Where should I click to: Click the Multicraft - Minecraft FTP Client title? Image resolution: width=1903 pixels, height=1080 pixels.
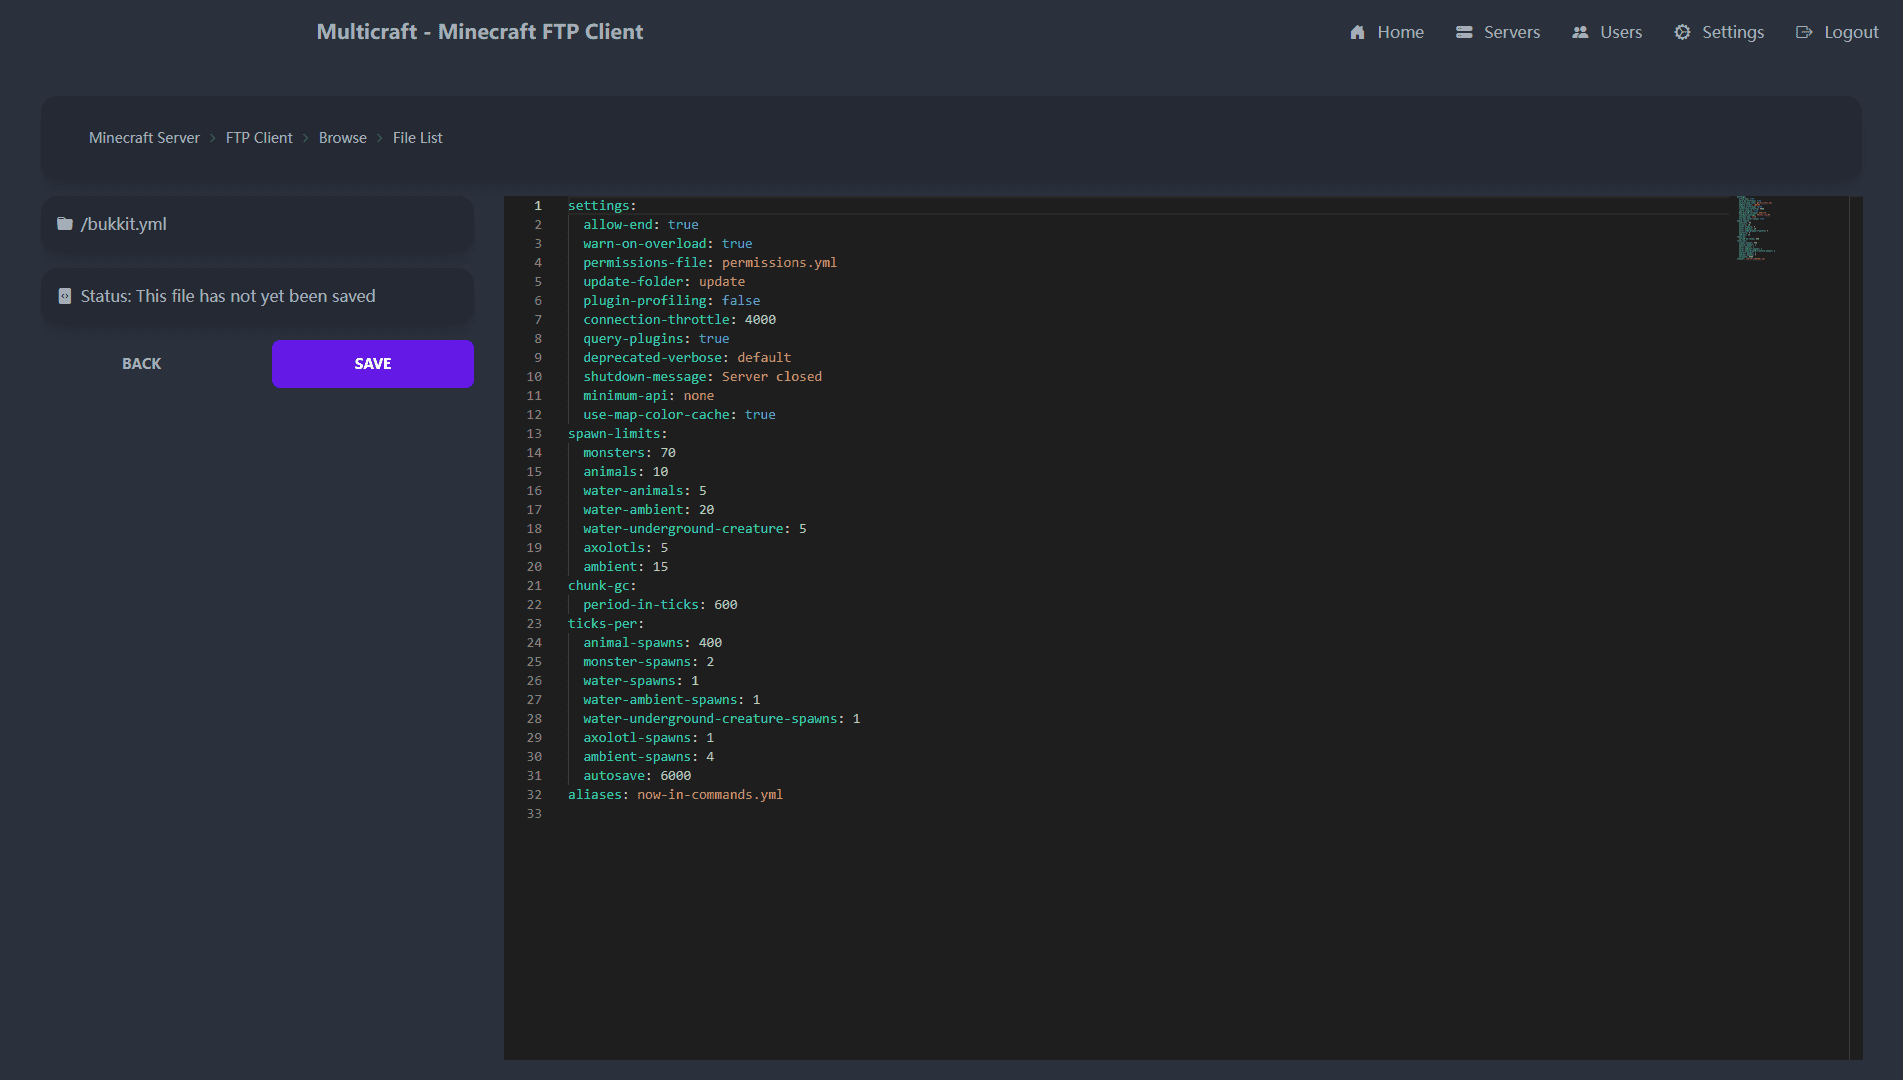[480, 32]
